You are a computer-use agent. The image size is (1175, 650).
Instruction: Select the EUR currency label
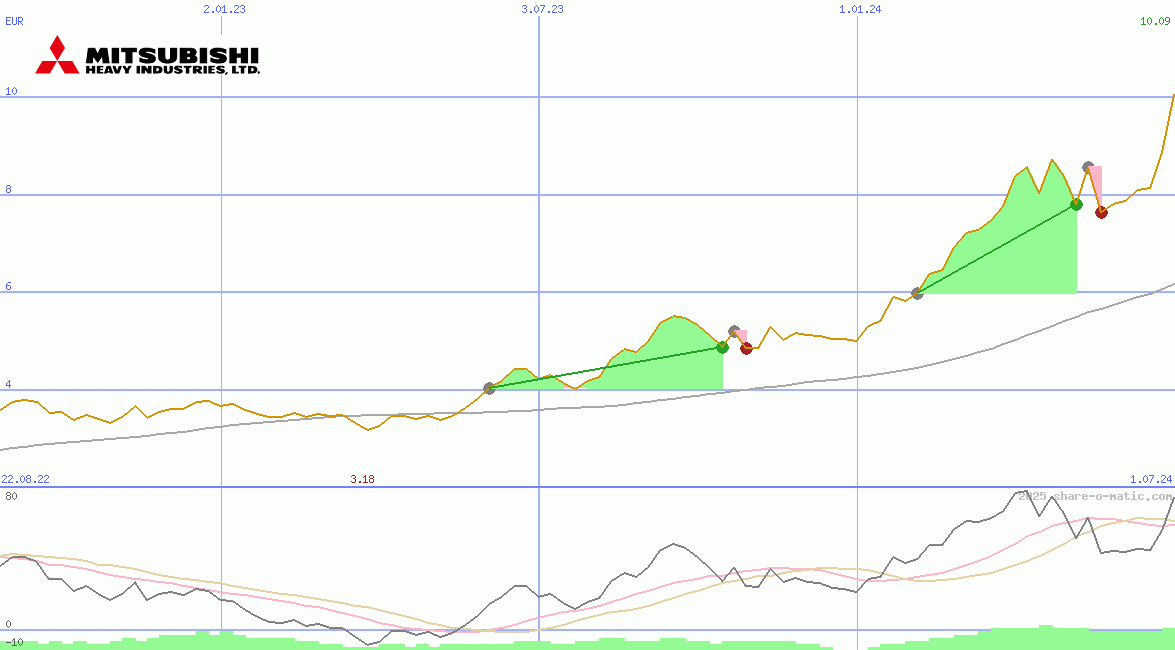tap(14, 22)
